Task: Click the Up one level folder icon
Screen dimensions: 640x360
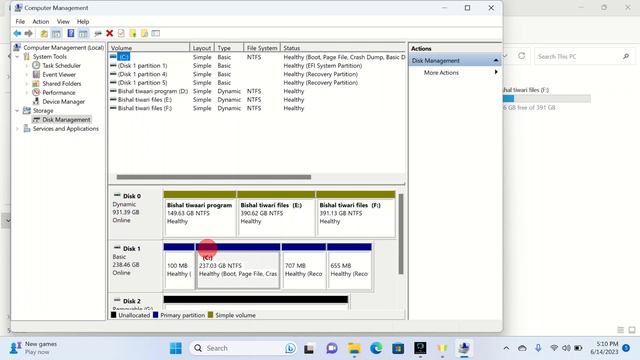Action: pyautogui.click(x=44, y=33)
